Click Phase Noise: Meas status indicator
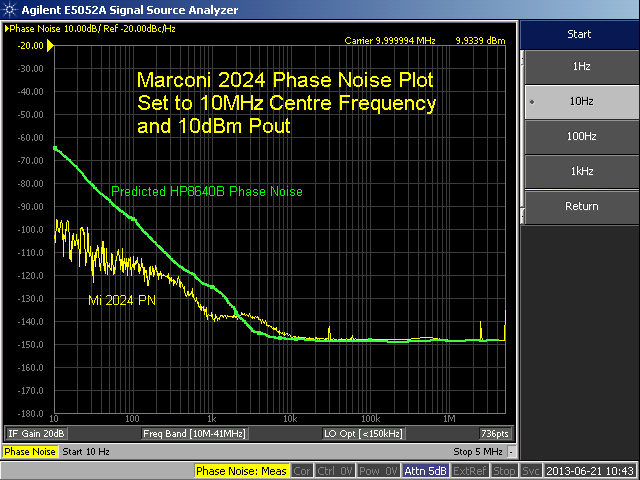This screenshot has width=640, height=480. (x=241, y=471)
